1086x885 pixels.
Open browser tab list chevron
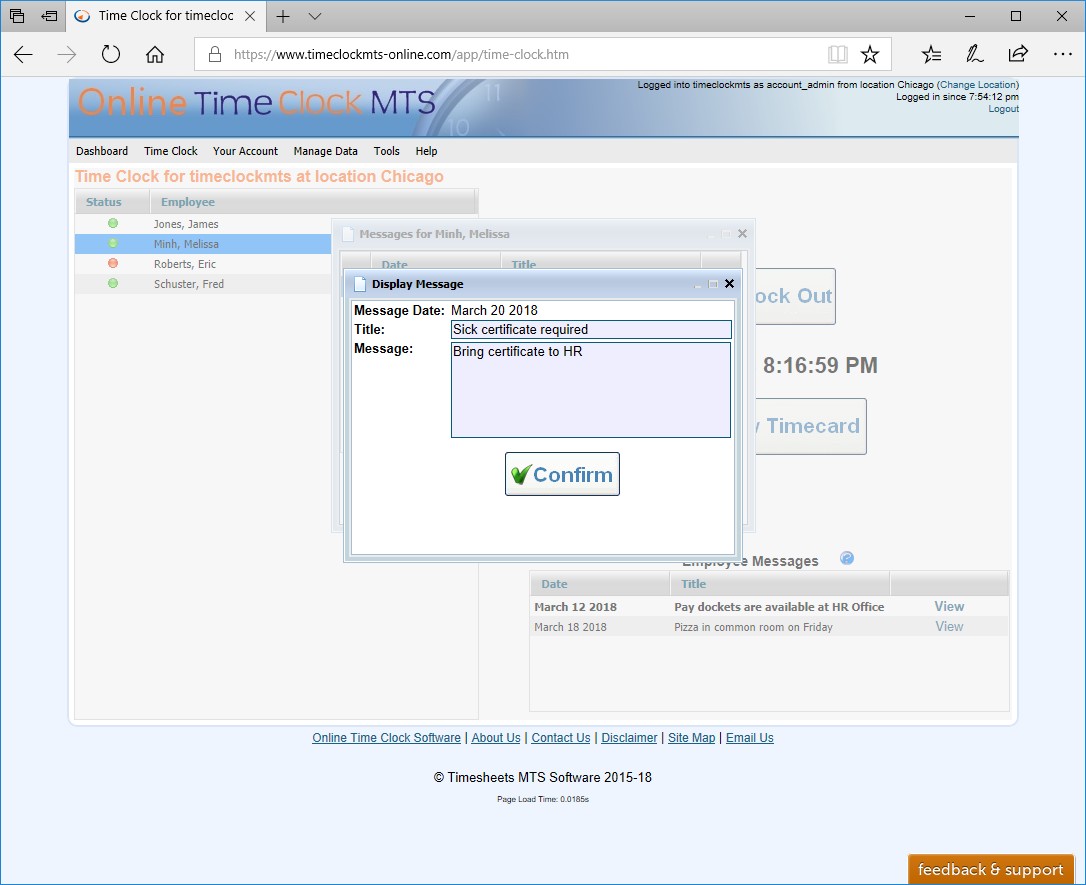(315, 16)
